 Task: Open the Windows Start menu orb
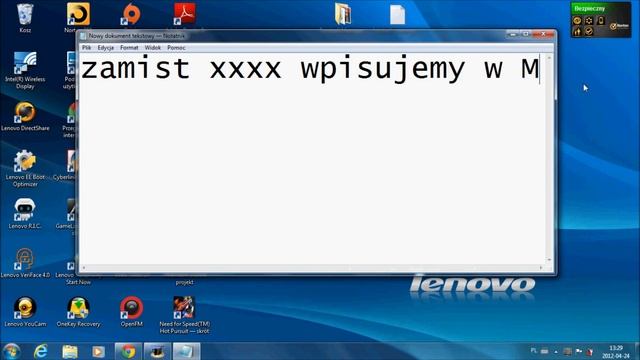[x=12, y=351]
